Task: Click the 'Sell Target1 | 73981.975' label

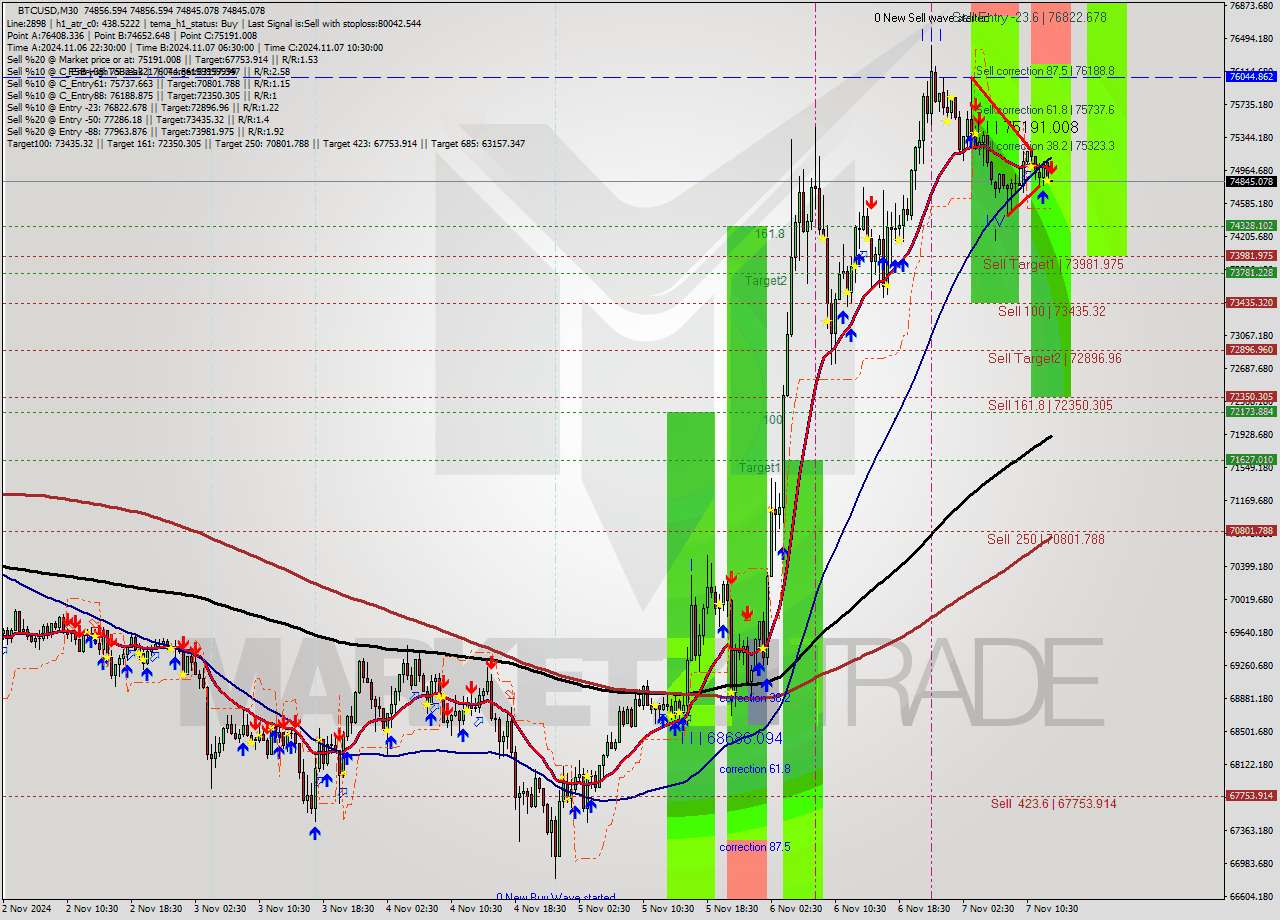Action: [x=1053, y=264]
